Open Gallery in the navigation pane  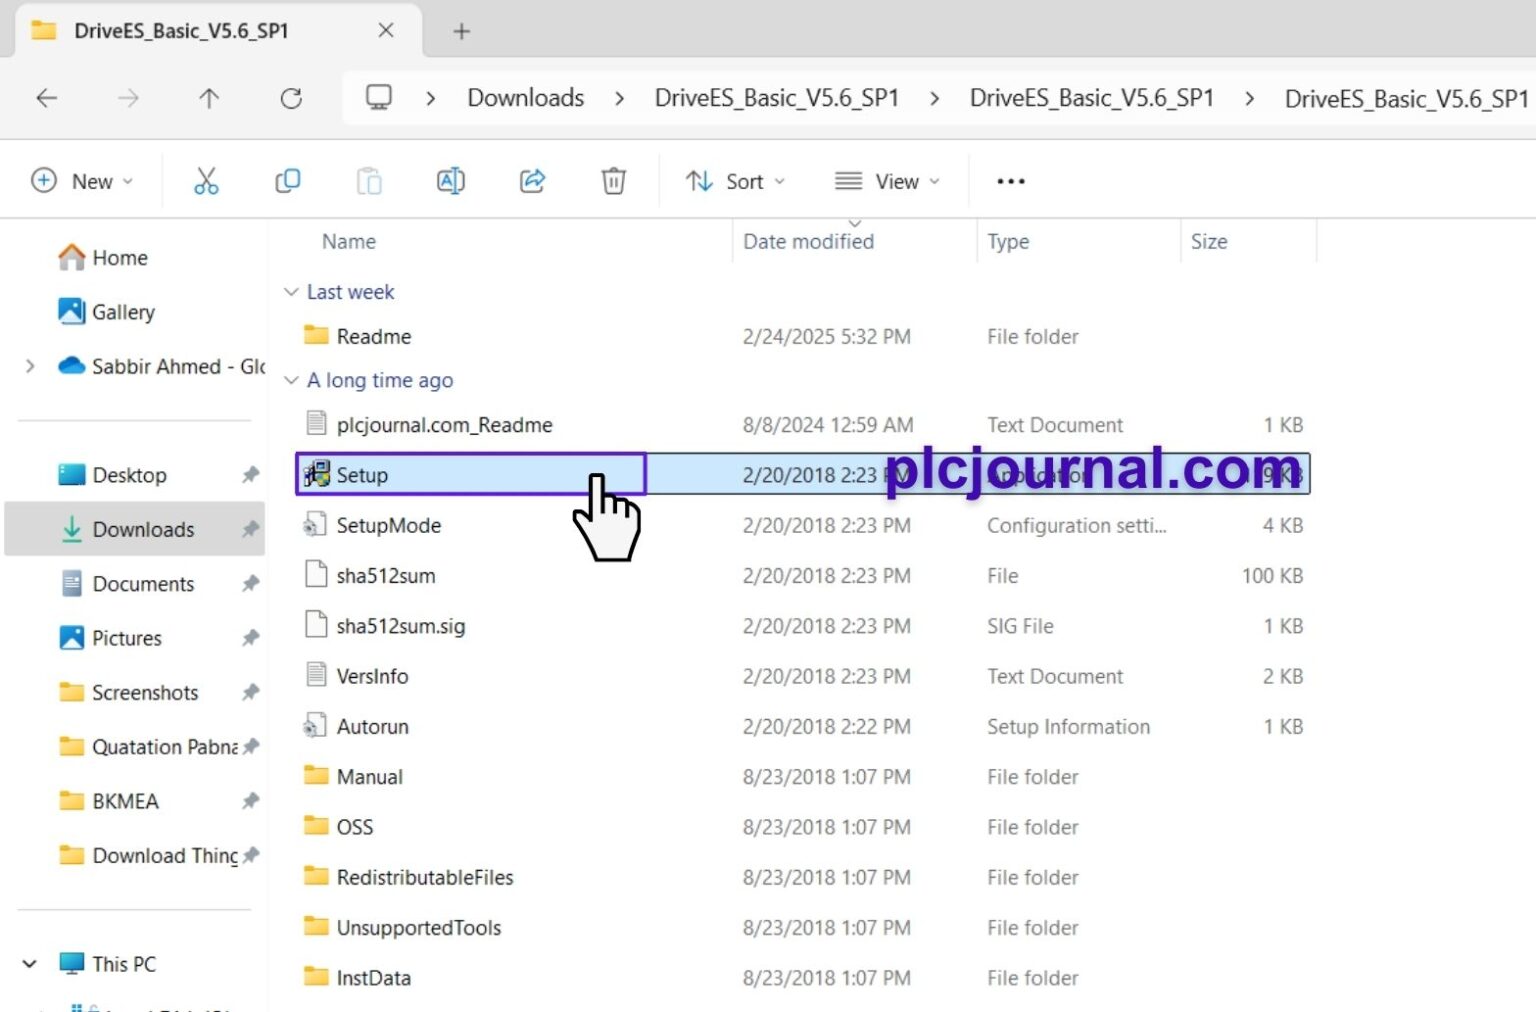click(107, 312)
